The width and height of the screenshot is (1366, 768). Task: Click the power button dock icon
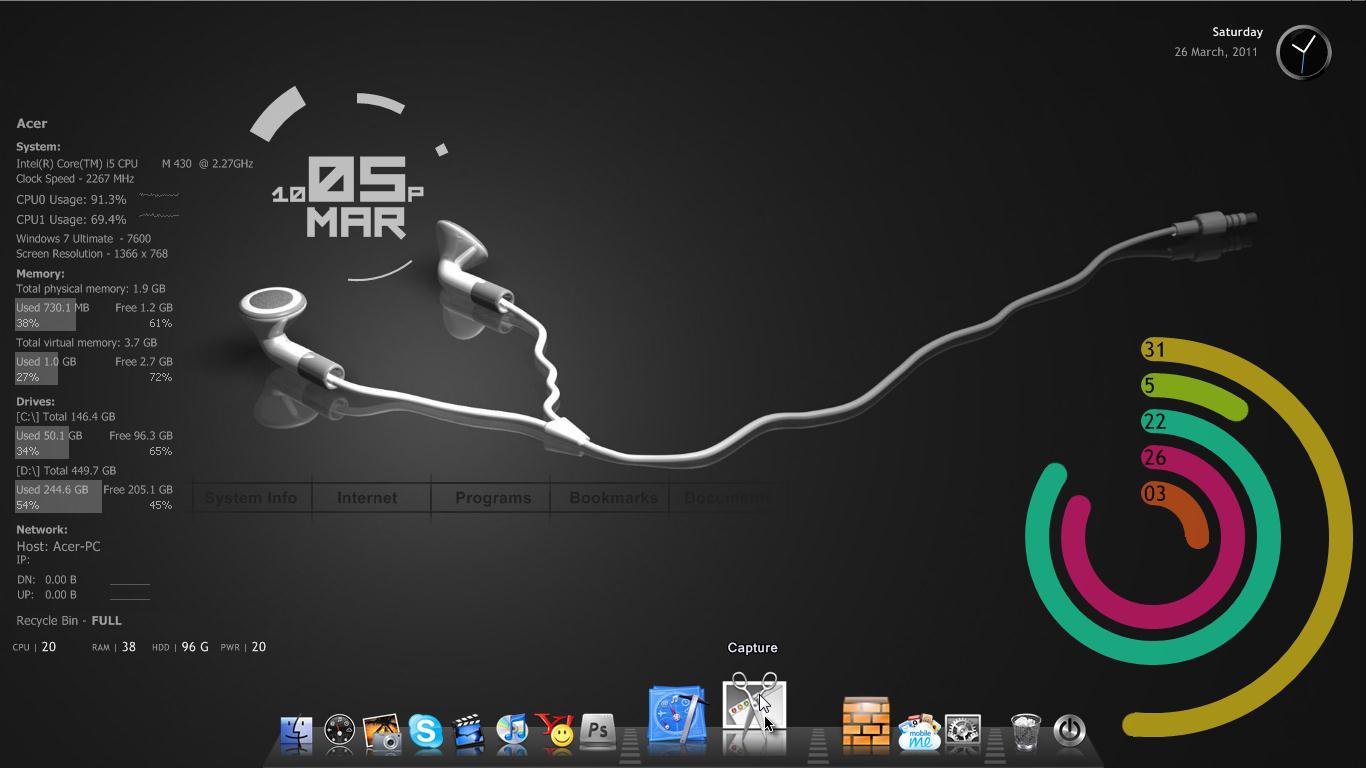click(x=1069, y=731)
